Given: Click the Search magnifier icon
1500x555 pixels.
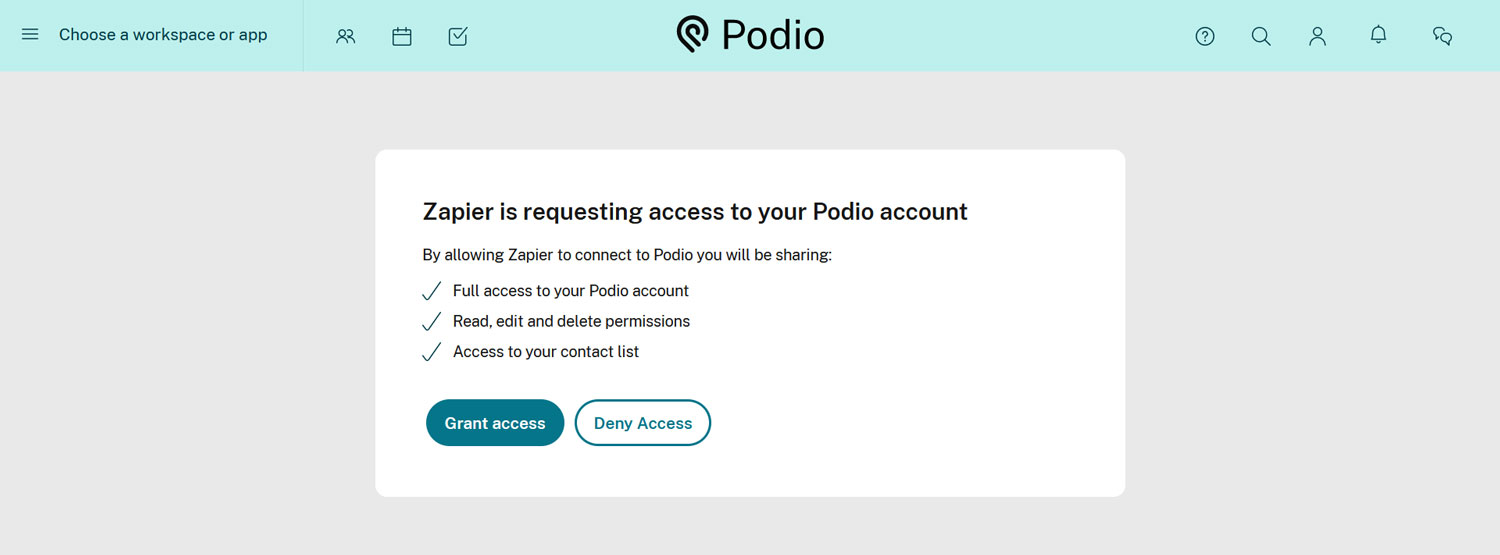Looking at the screenshot, I should (x=1261, y=36).
